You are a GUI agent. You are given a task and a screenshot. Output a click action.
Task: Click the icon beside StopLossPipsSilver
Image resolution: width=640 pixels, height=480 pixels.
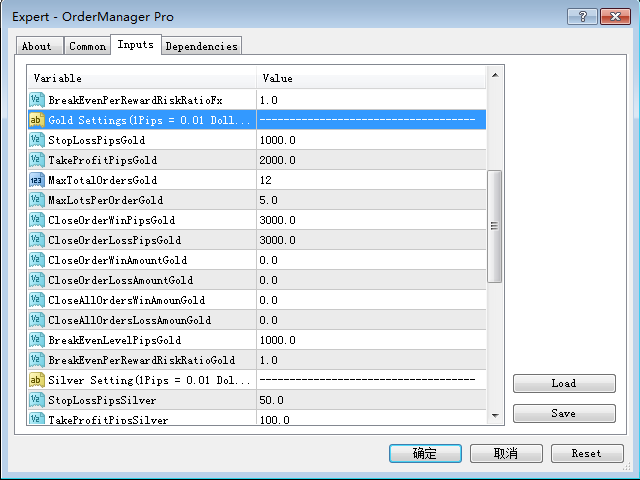37,400
